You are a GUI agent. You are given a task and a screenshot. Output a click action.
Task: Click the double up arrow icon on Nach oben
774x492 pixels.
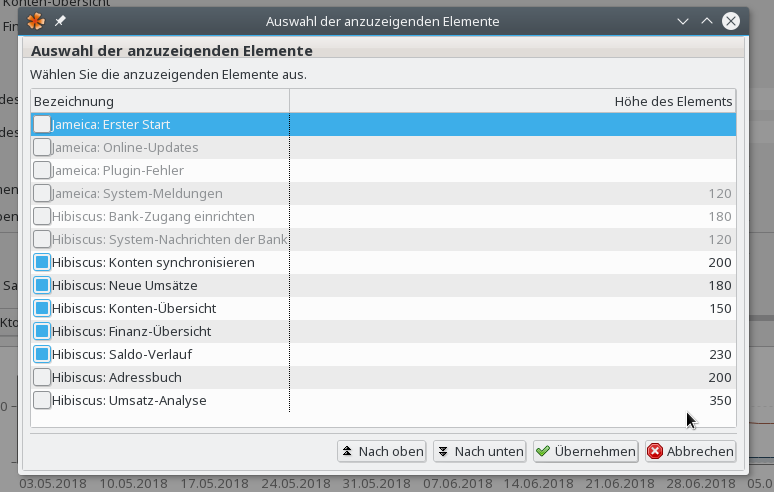(x=347, y=452)
